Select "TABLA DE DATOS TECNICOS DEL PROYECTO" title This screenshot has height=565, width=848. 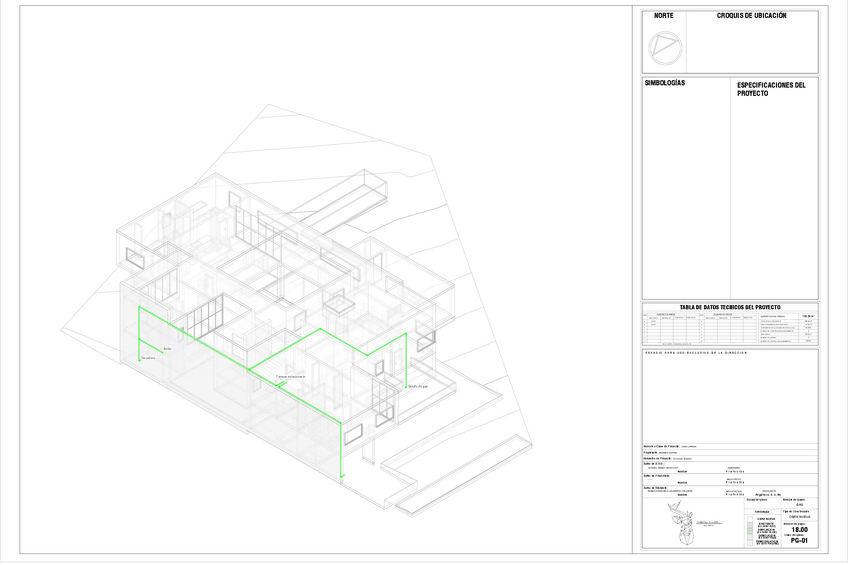(730, 307)
